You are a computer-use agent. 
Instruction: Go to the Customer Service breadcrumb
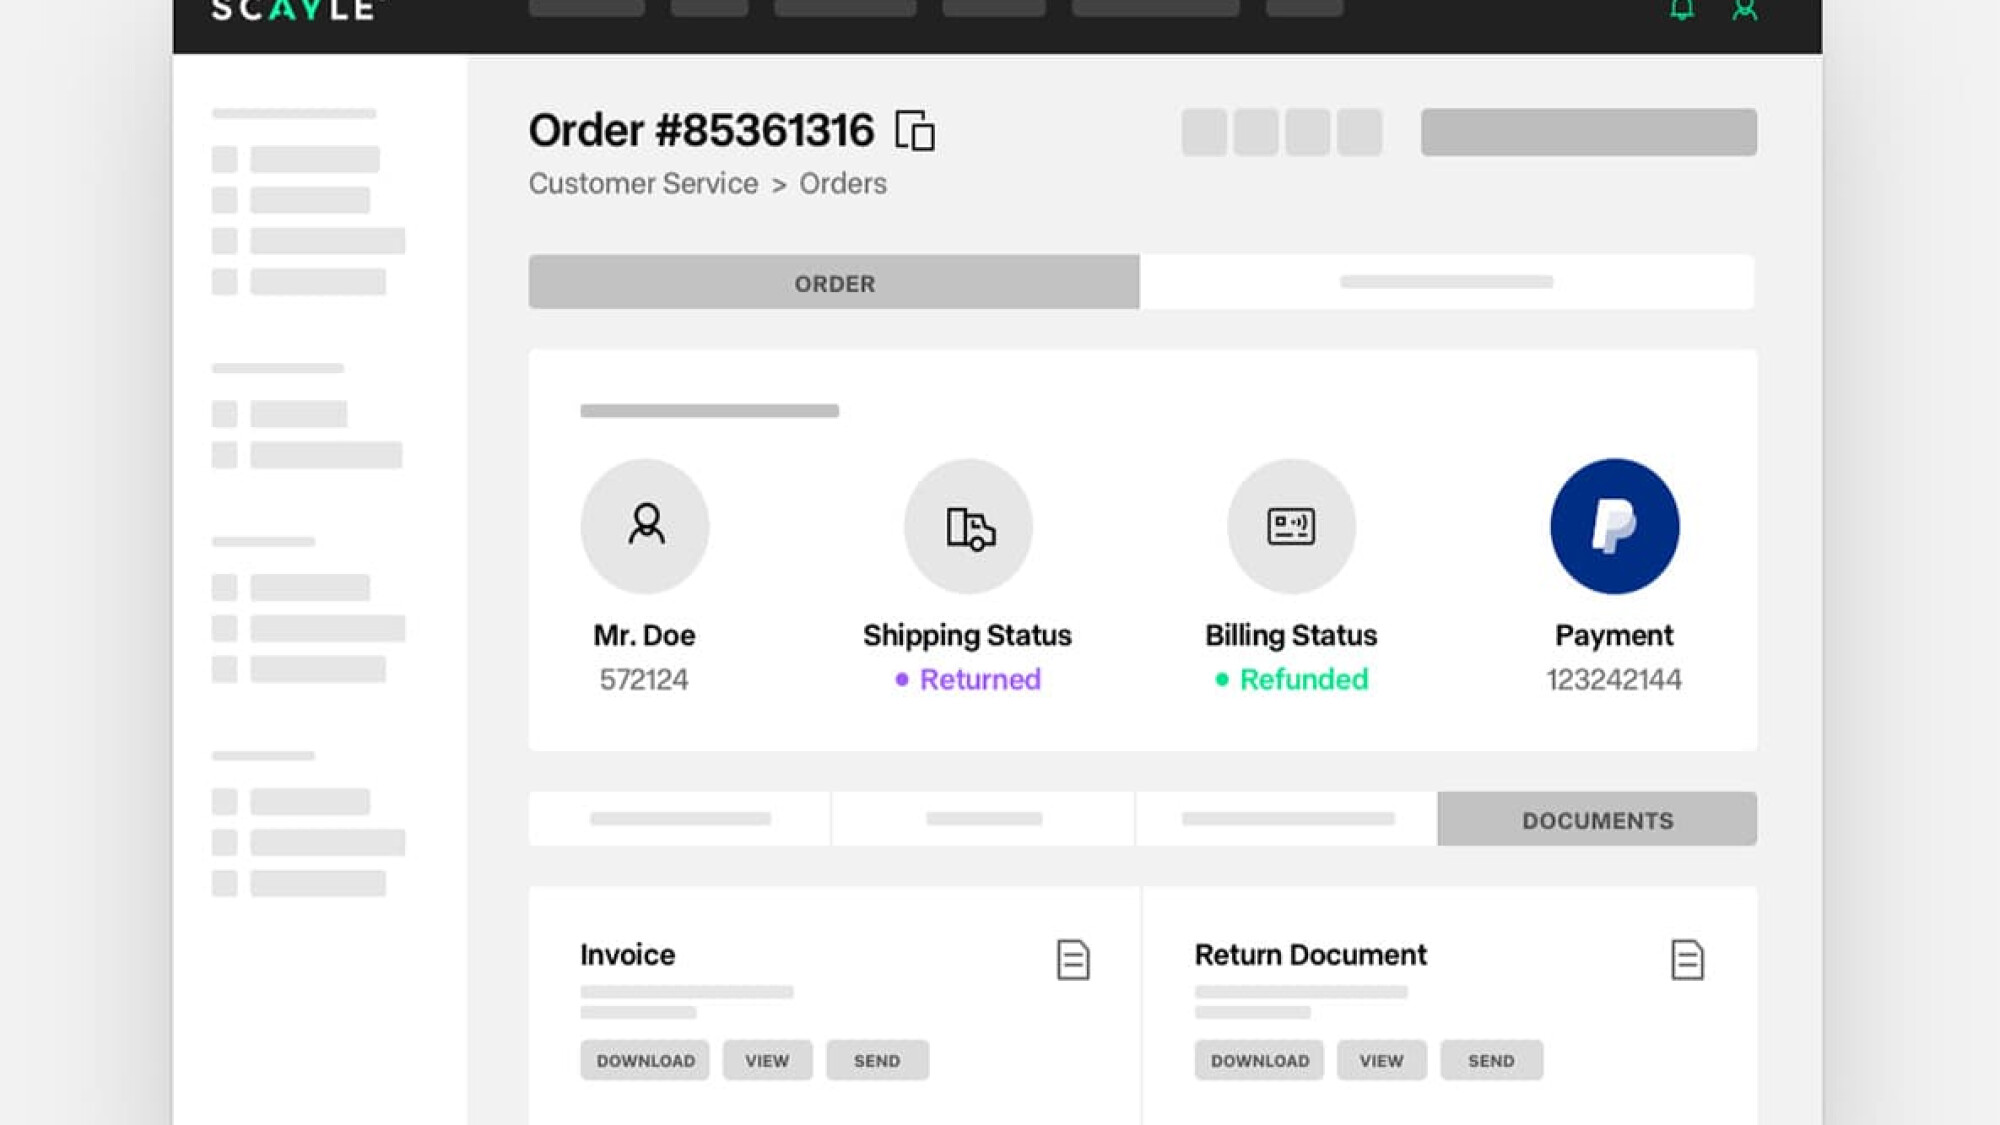pos(643,184)
